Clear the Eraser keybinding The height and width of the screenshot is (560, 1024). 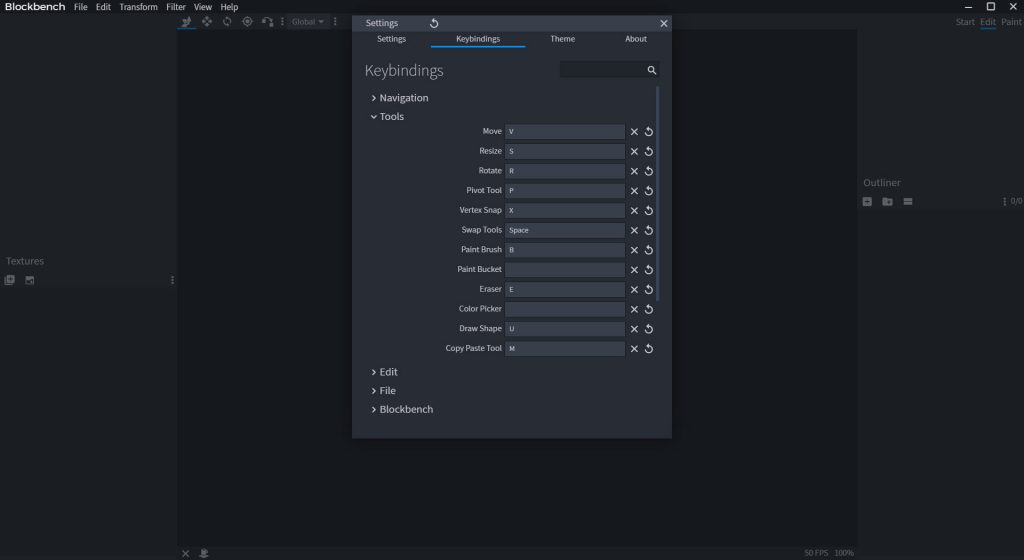tap(634, 290)
